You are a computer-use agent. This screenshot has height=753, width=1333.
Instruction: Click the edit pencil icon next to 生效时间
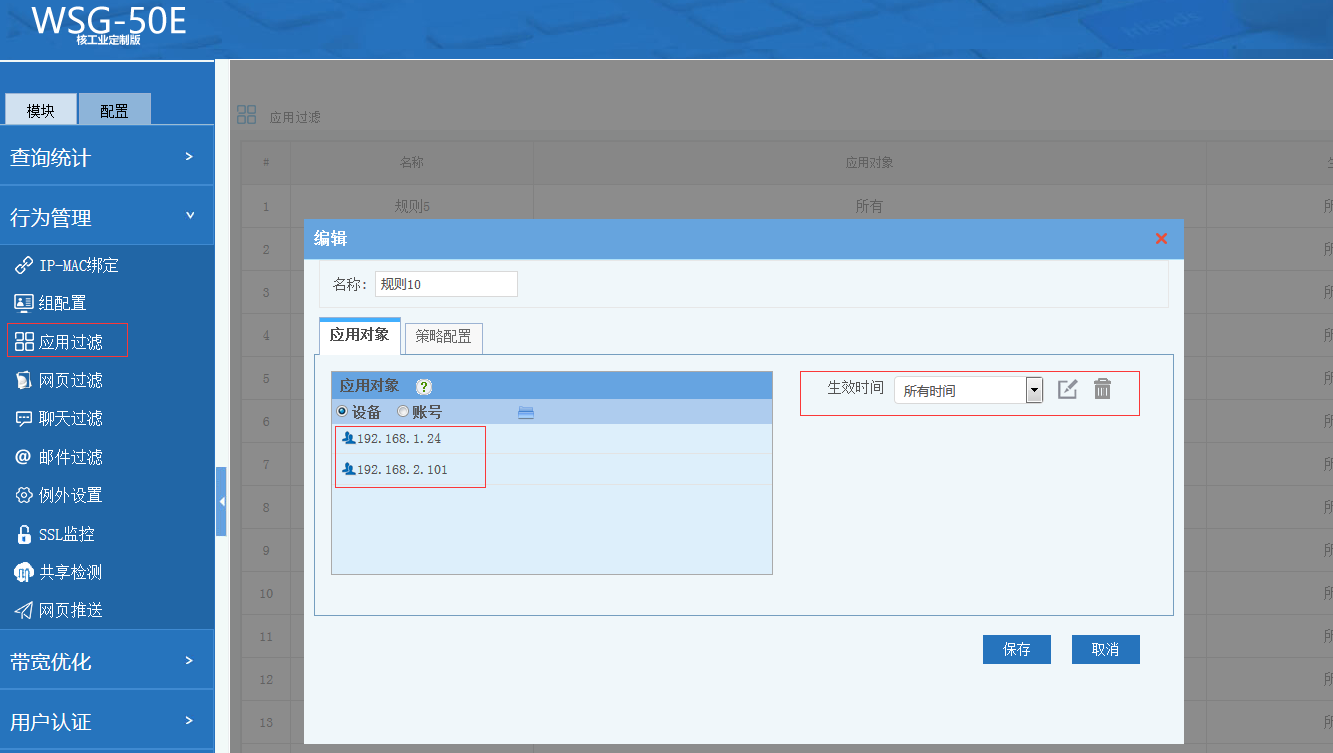(1067, 390)
